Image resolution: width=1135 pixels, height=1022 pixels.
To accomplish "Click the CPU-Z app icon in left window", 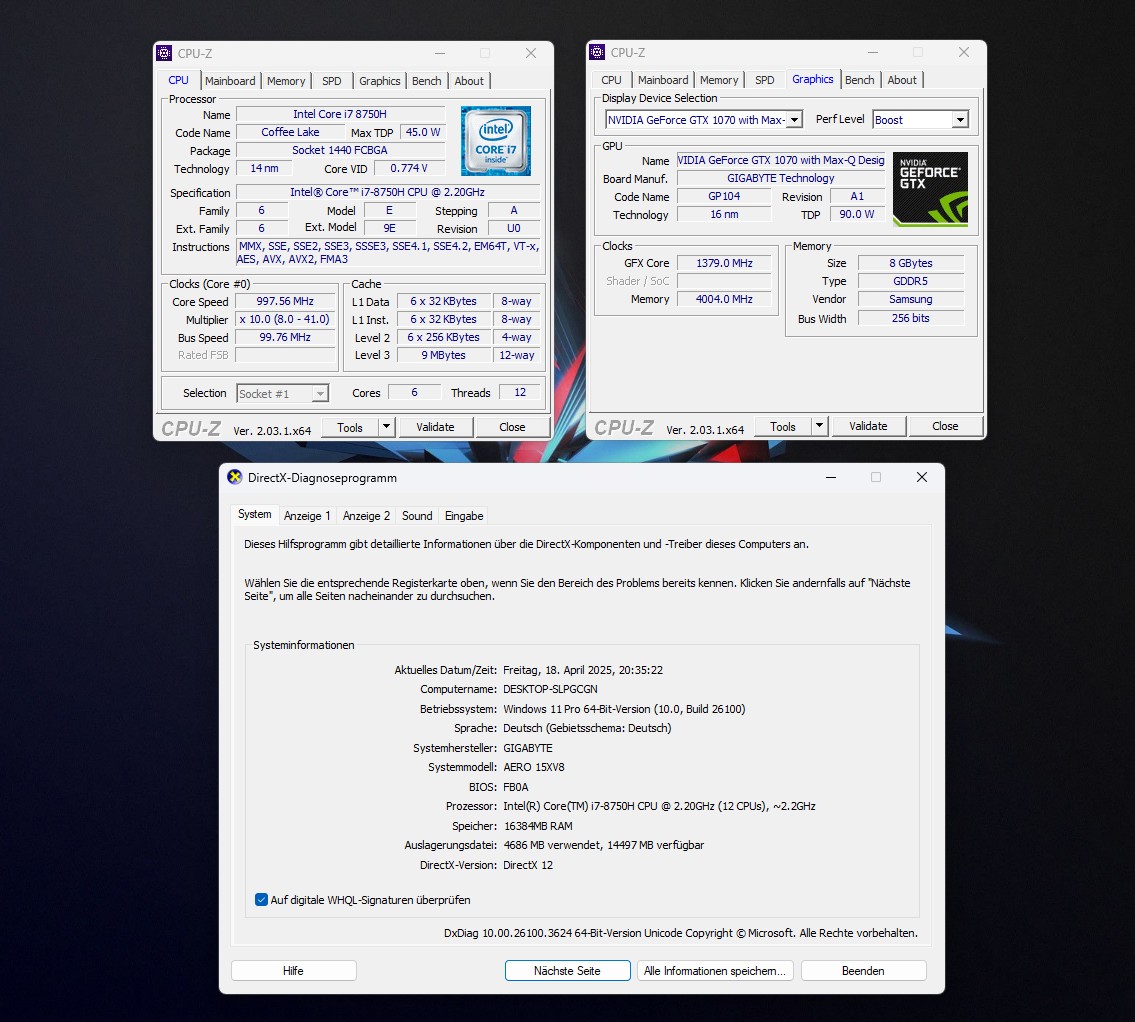I will coord(165,53).
